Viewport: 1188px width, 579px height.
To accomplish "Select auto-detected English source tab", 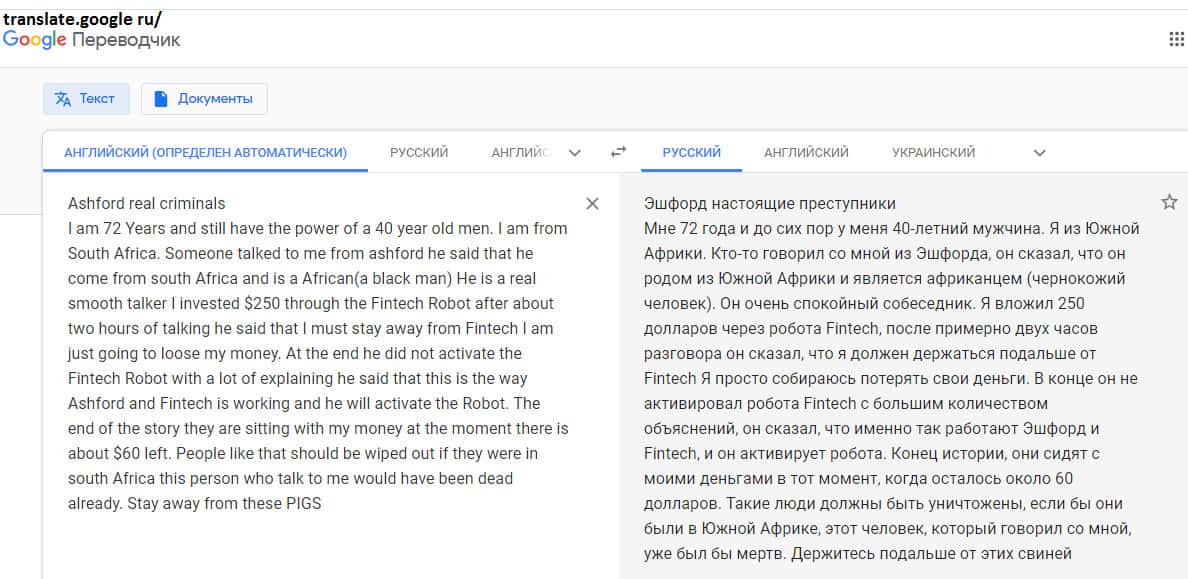I will point(205,153).
